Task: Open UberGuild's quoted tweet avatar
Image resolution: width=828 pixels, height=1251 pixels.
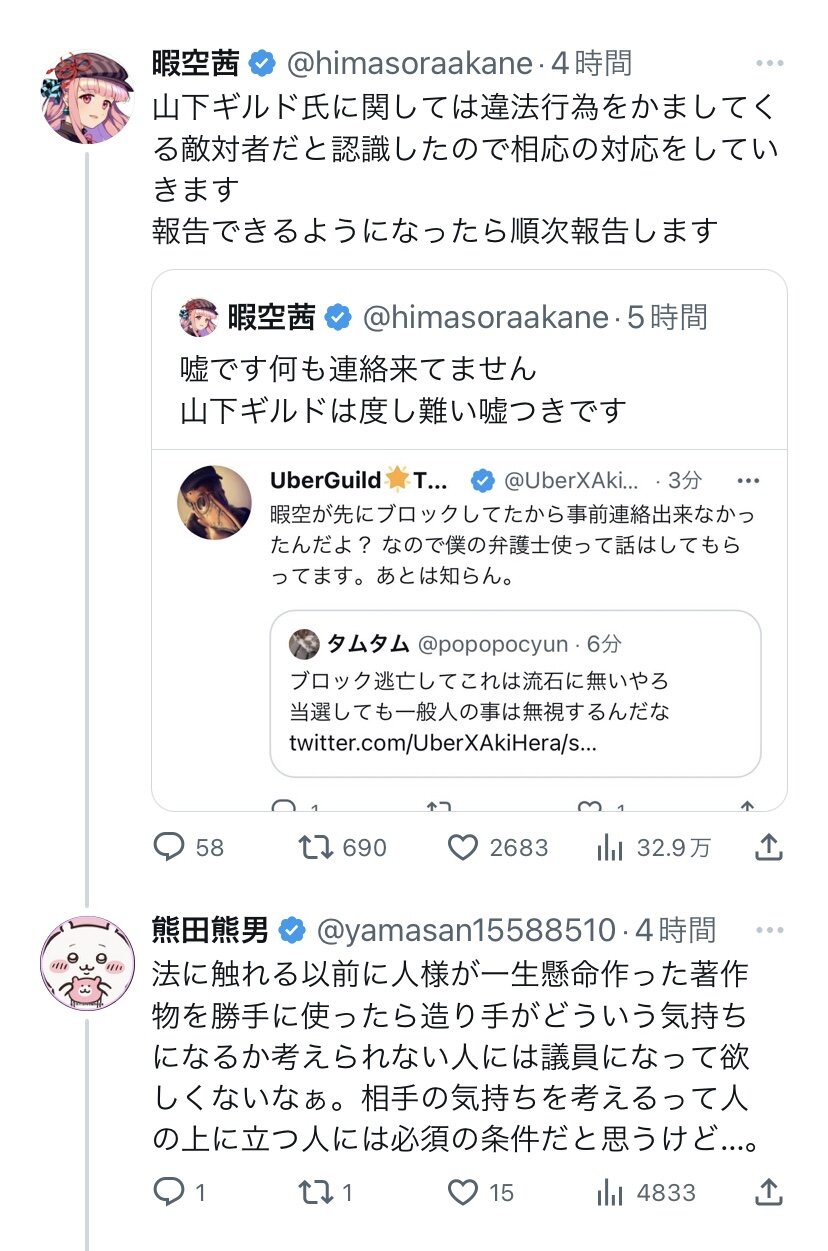Action: point(214,502)
